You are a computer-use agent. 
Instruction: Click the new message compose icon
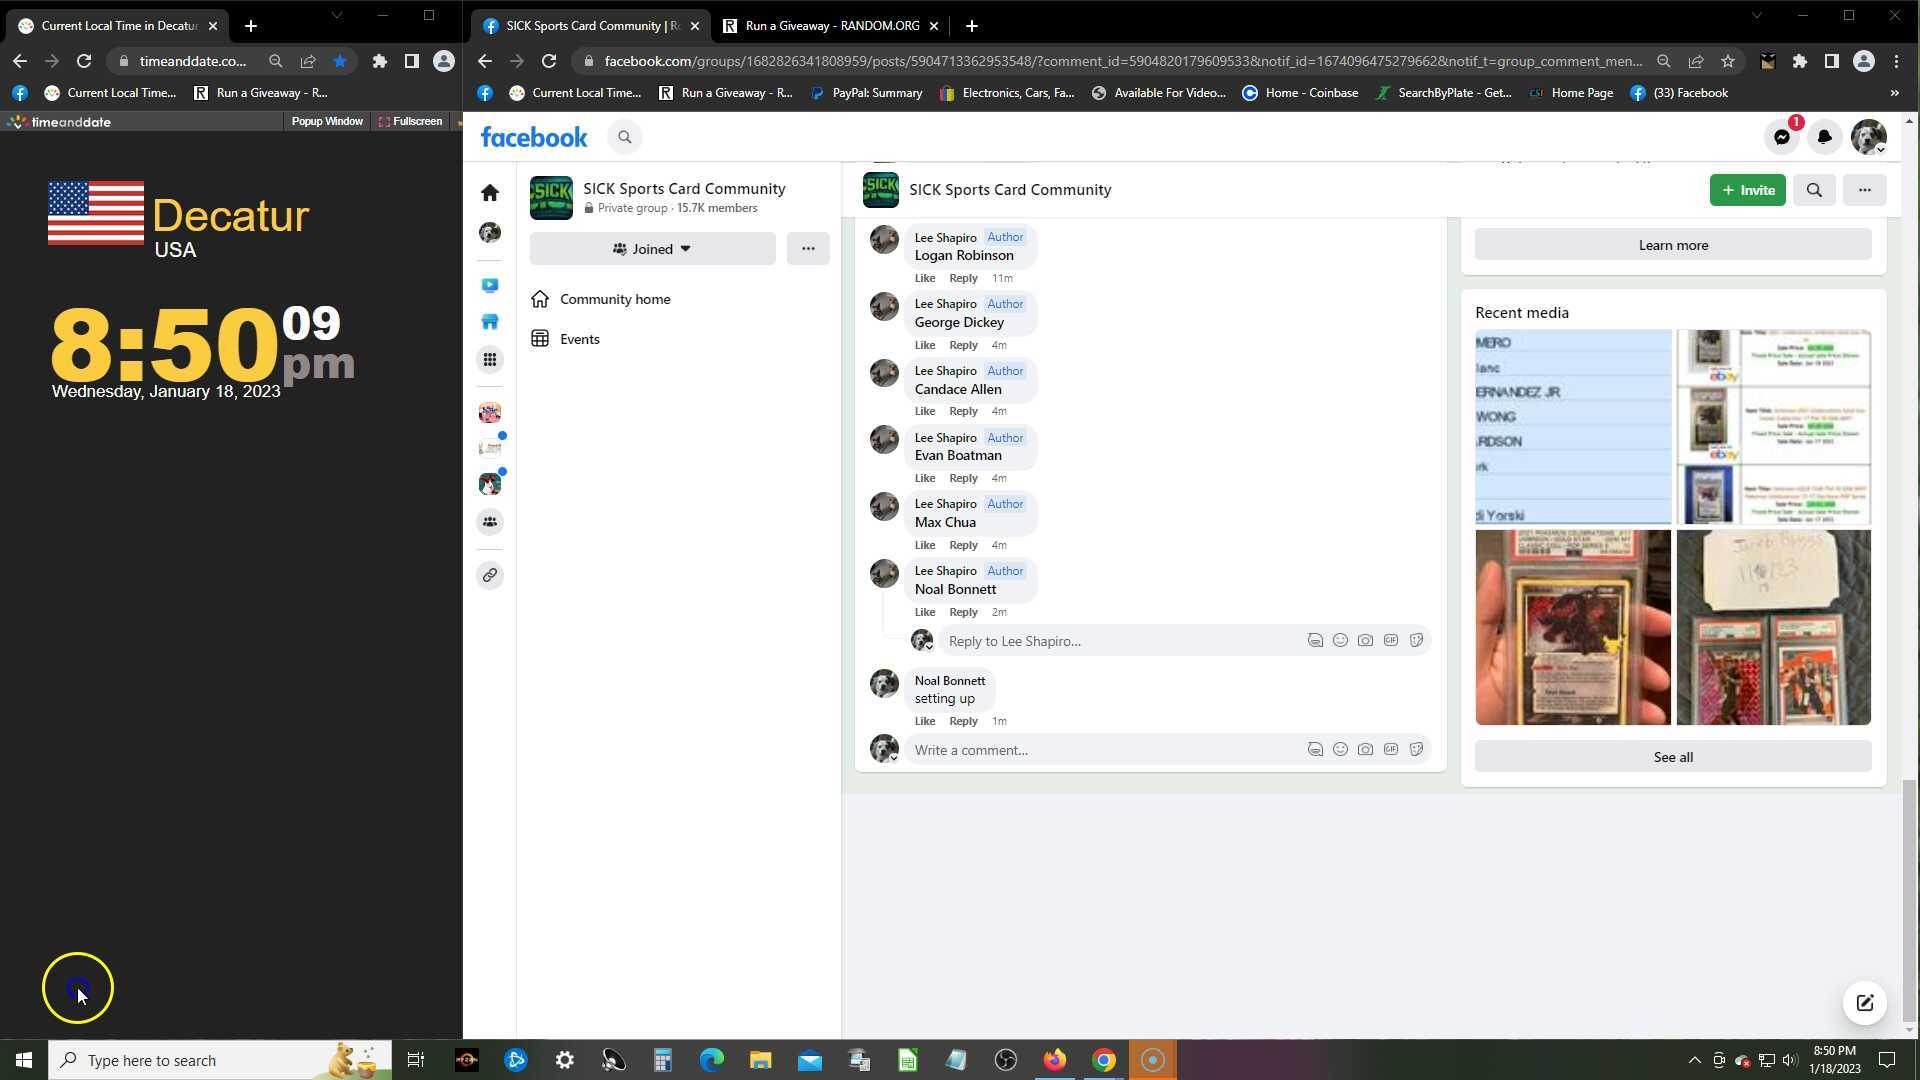pyautogui.click(x=1864, y=1002)
